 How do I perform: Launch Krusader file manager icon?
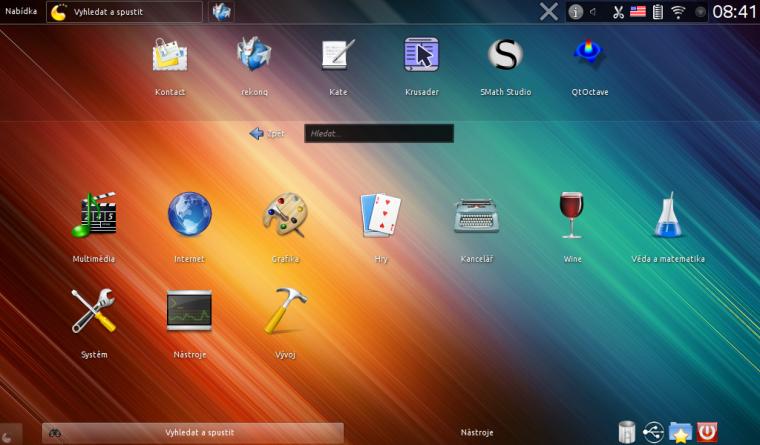click(422, 55)
